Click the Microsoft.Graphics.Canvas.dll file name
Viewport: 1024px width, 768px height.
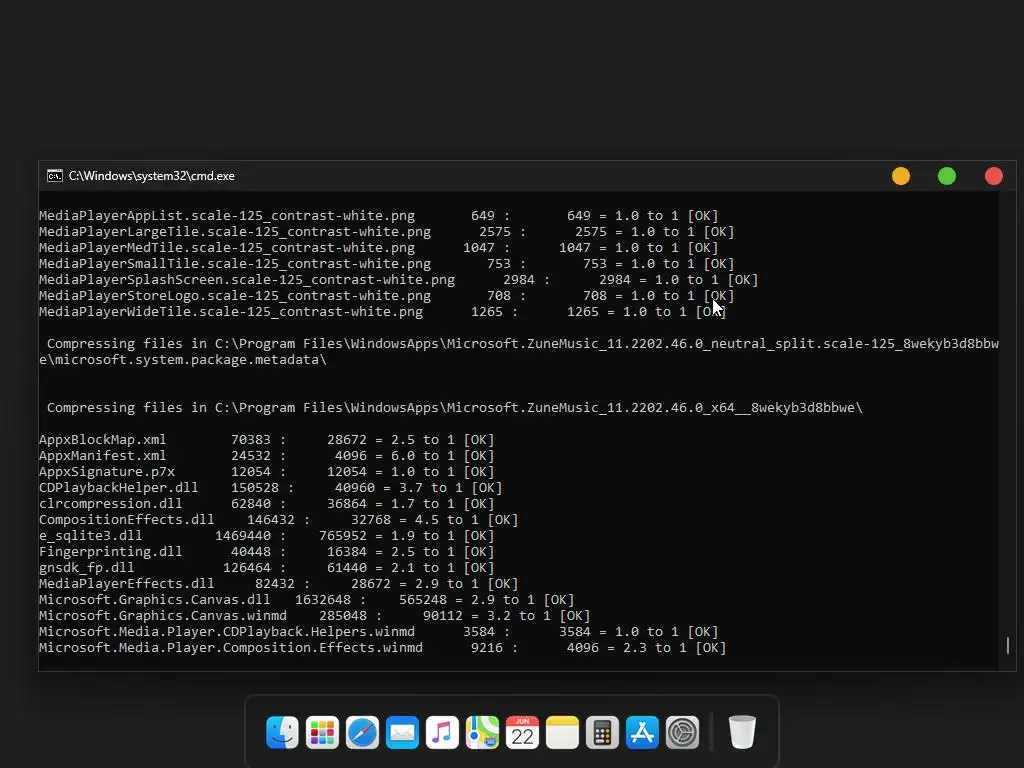(154, 600)
